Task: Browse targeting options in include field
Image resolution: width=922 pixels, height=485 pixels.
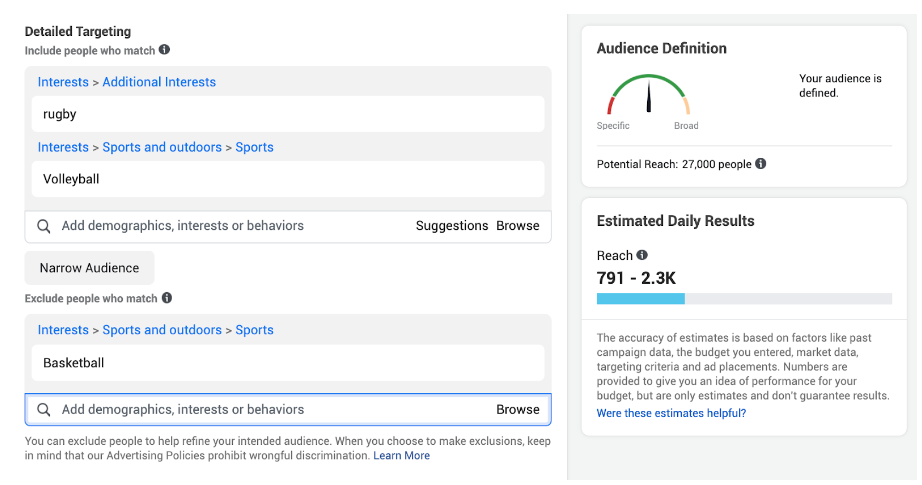Action: (x=518, y=226)
